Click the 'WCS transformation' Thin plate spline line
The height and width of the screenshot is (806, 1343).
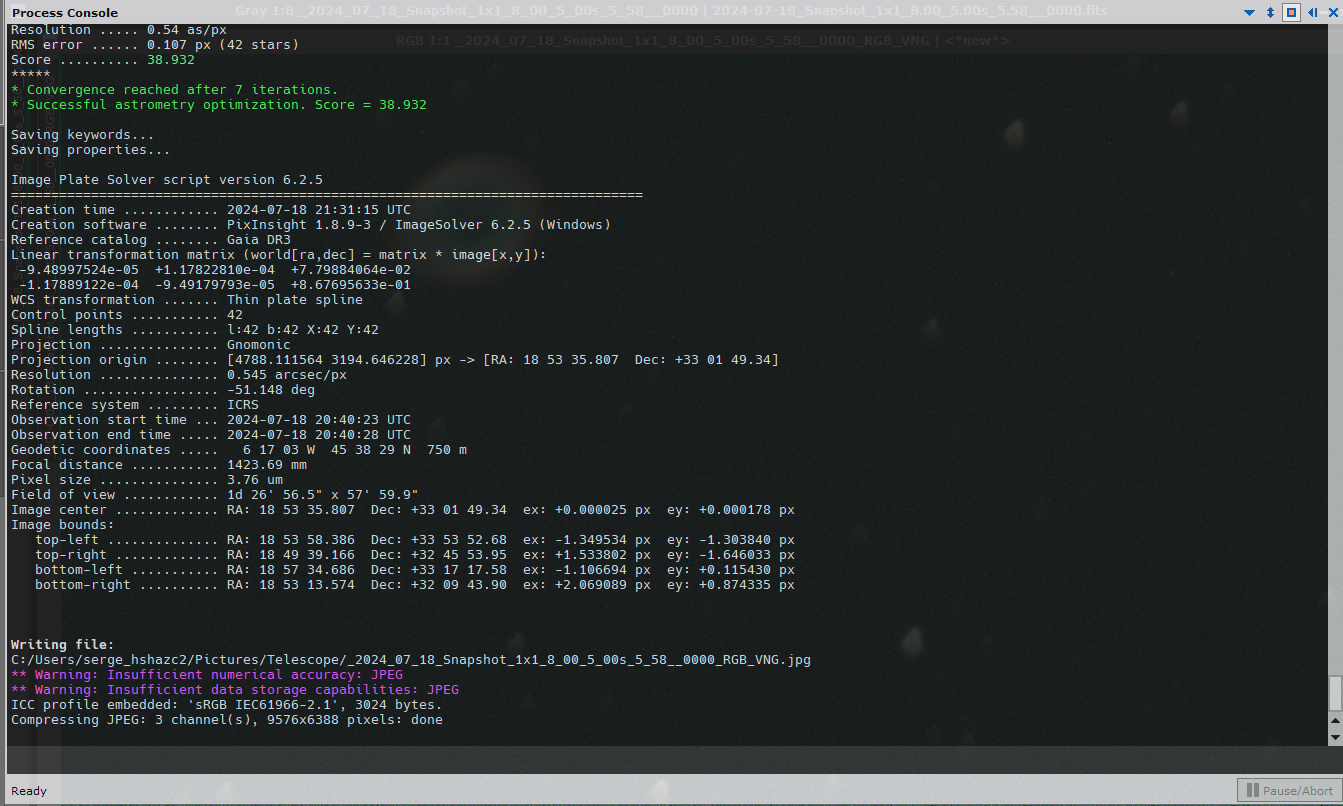pos(187,300)
